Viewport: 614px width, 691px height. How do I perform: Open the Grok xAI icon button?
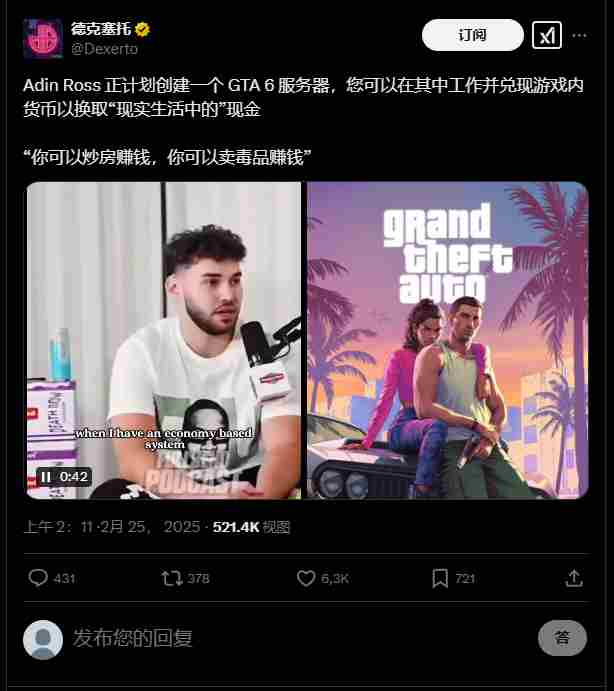[x=547, y=35]
